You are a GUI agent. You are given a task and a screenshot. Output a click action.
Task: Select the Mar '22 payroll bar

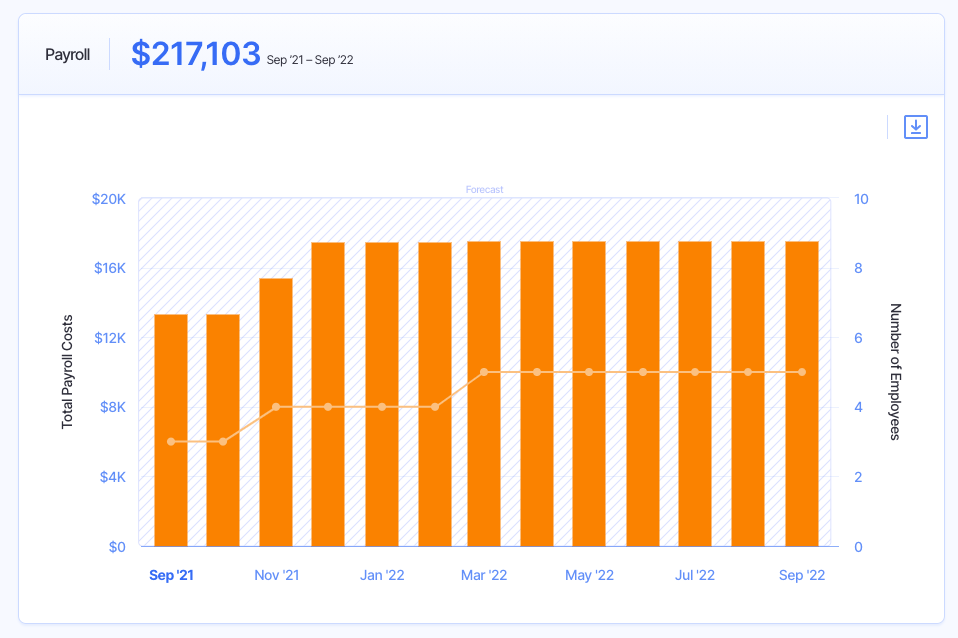click(x=484, y=394)
